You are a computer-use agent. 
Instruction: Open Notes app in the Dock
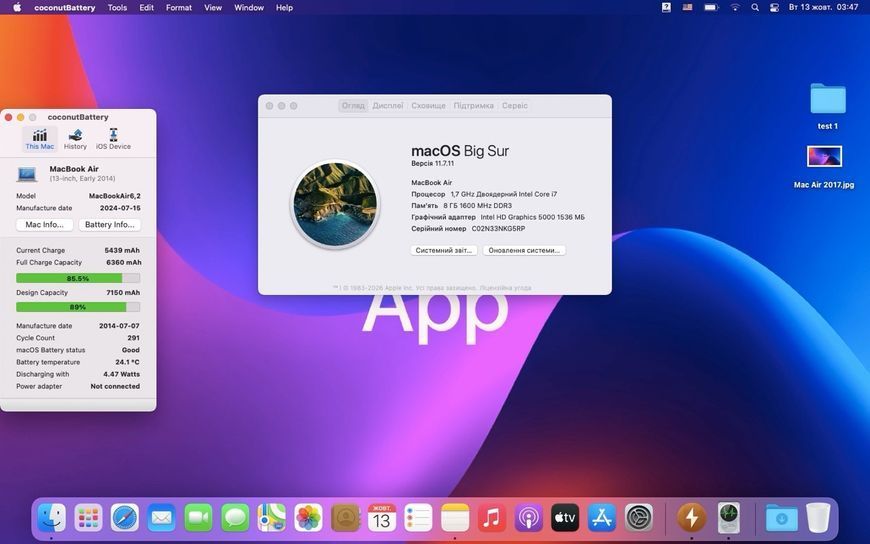455,518
